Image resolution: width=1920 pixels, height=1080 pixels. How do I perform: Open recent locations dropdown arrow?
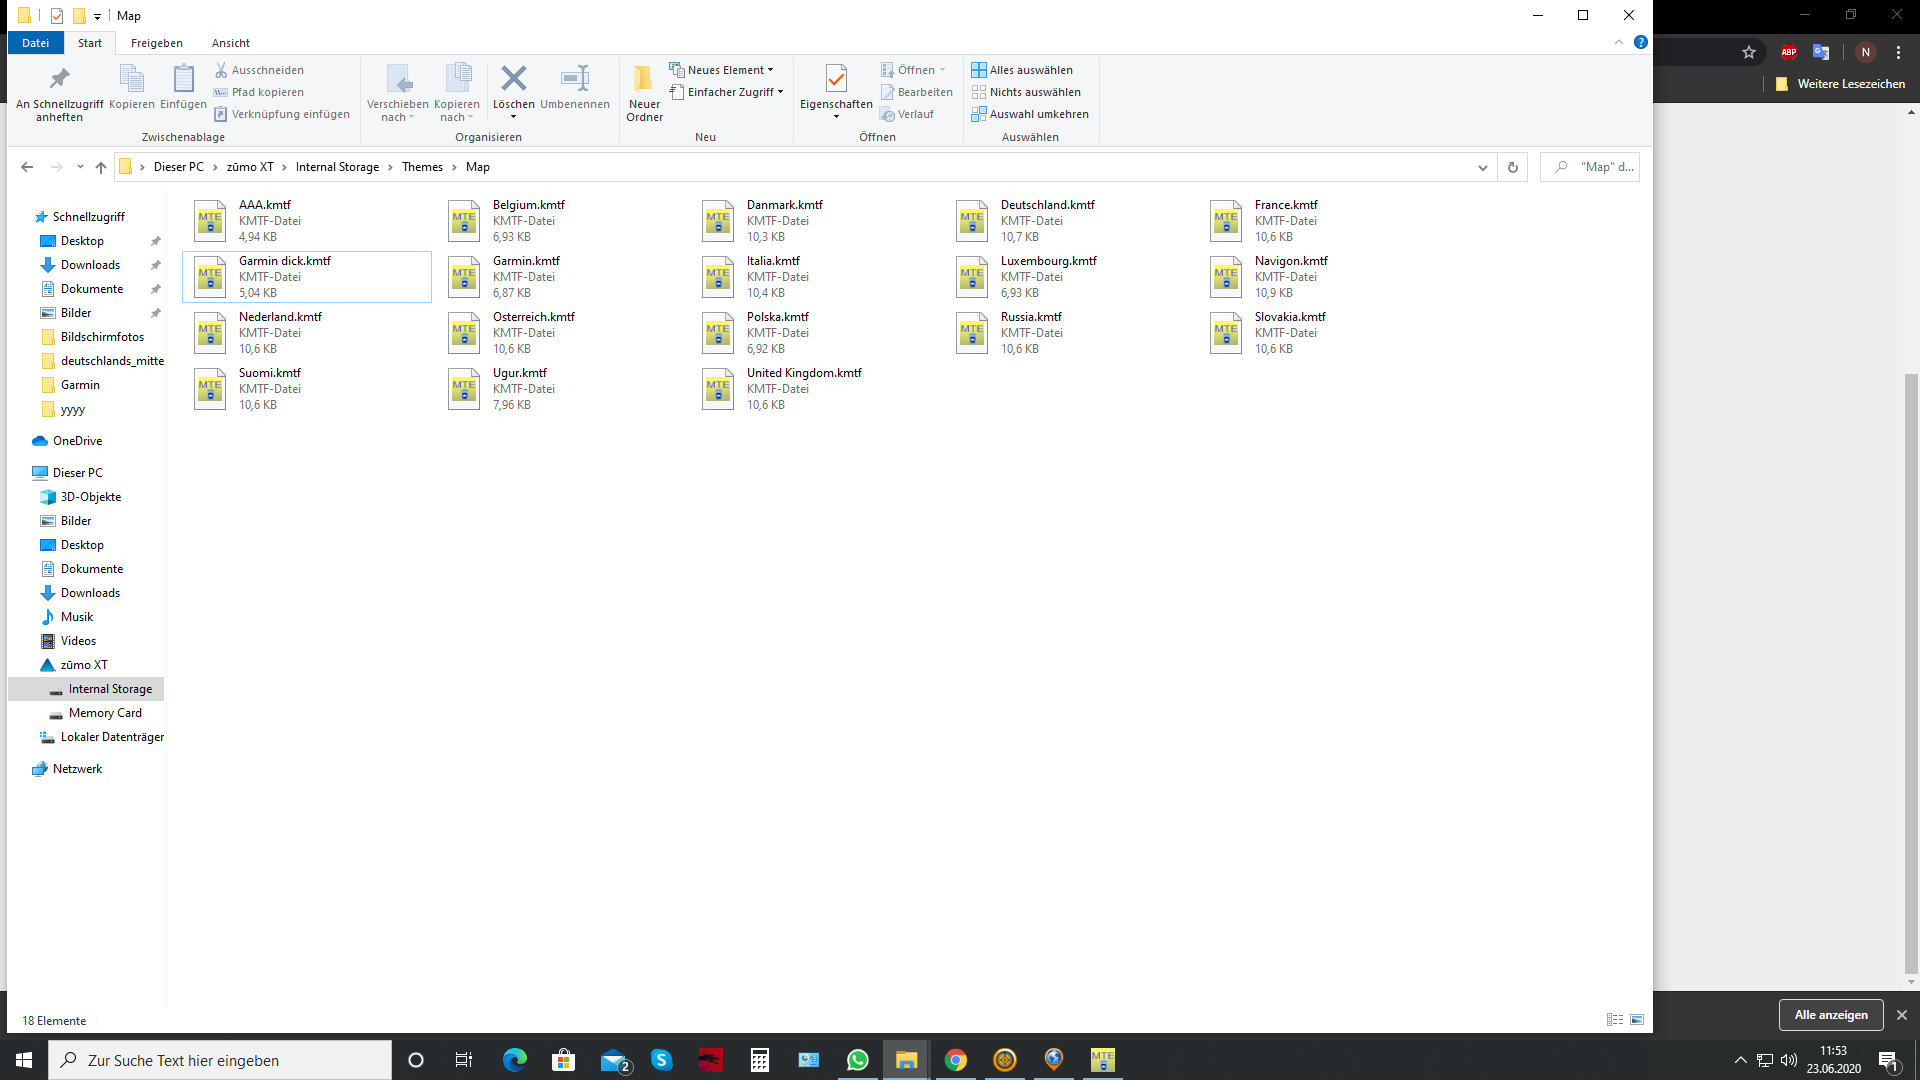coord(80,167)
